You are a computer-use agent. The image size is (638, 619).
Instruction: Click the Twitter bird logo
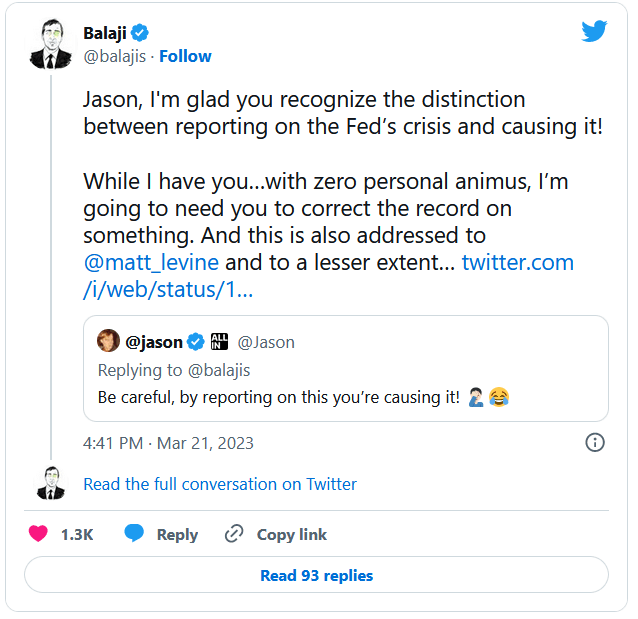(594, 32)
